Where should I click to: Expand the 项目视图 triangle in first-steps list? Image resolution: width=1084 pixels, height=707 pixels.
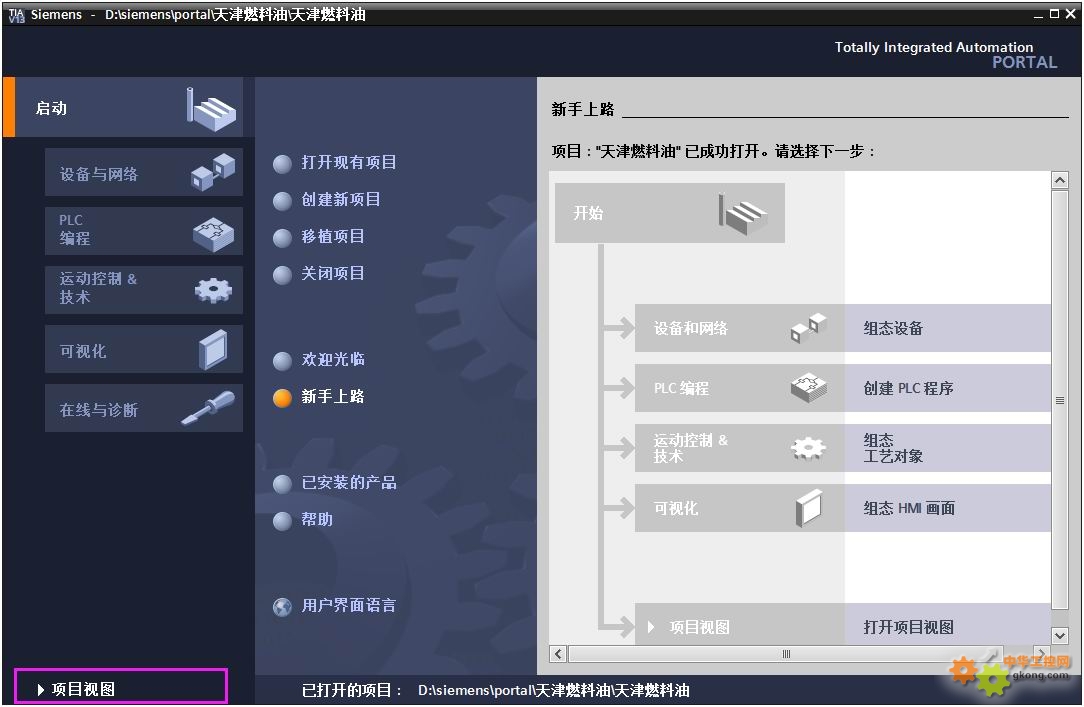coord(651,627)
